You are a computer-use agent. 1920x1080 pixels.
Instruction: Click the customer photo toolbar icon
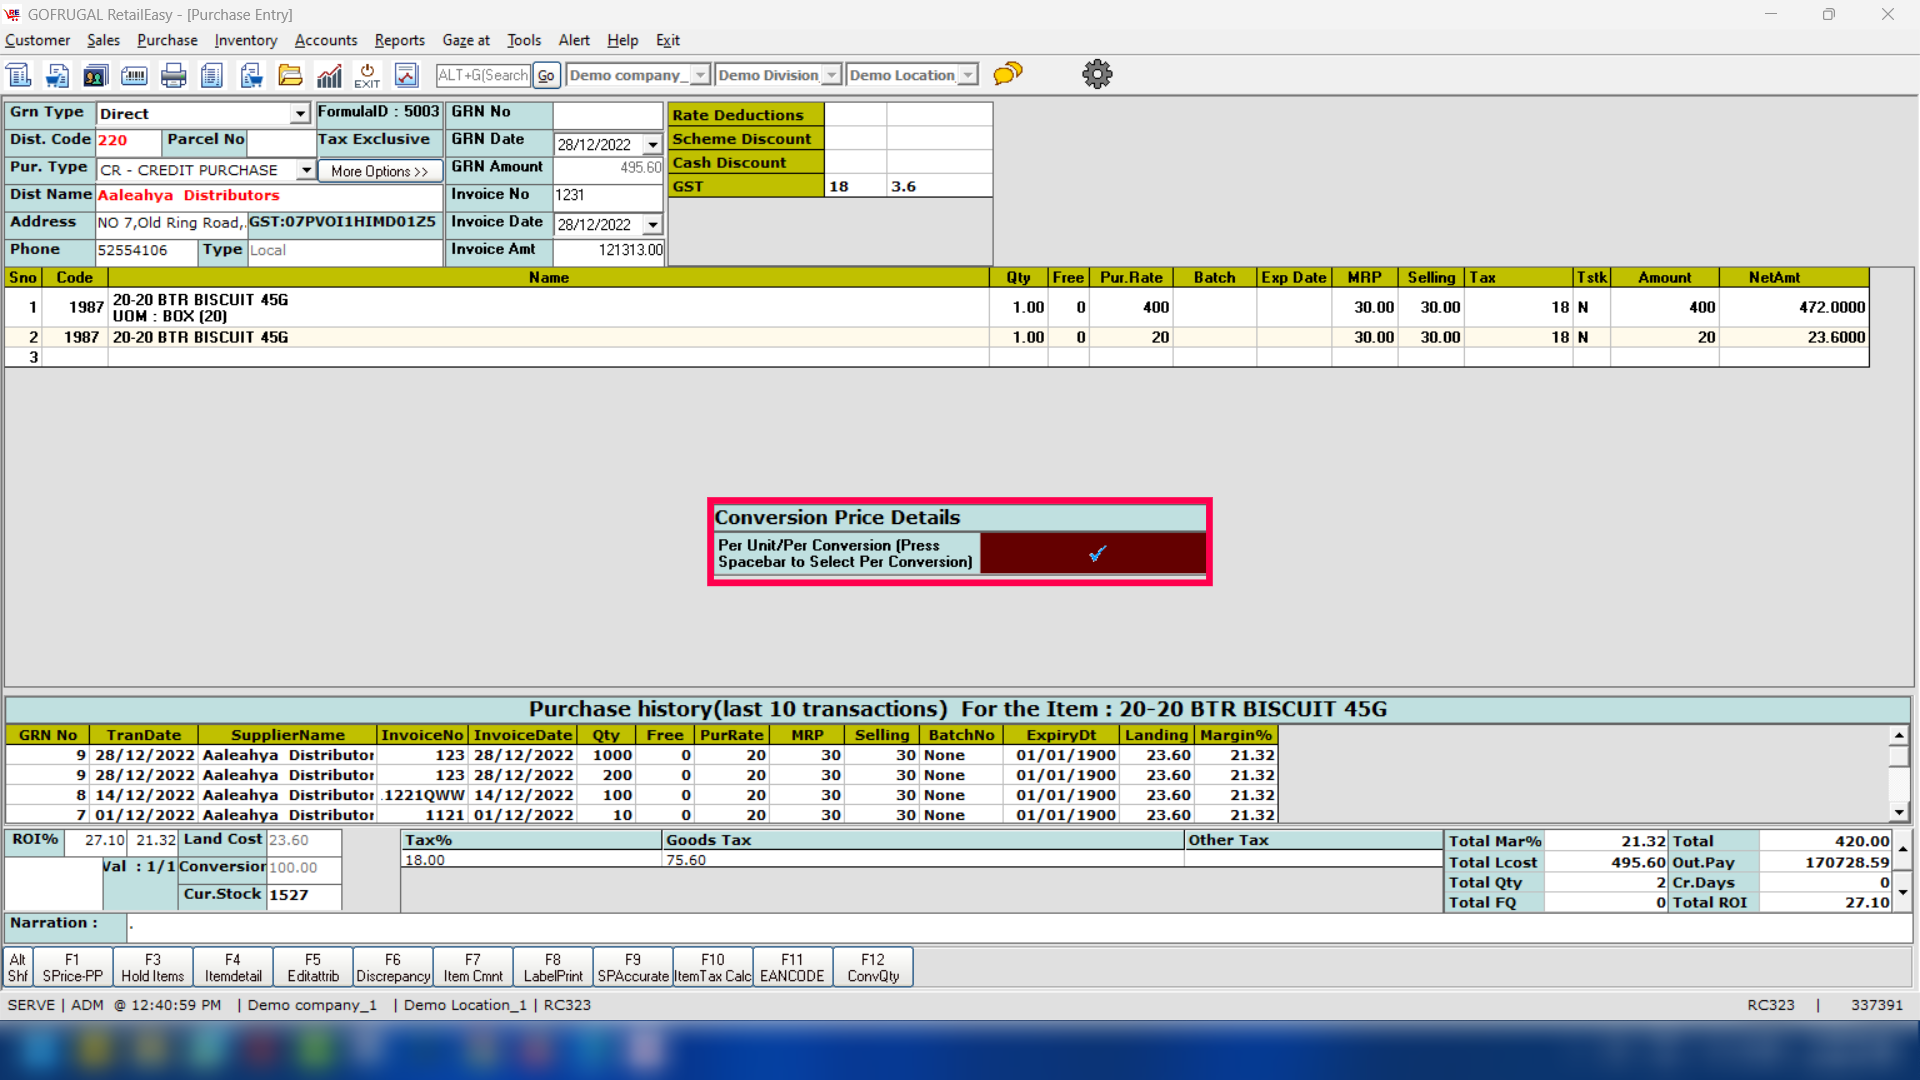(x=95, y=75)
